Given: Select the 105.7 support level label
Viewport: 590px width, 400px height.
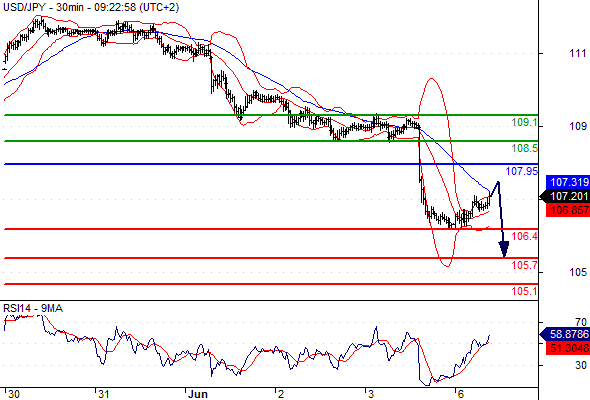Looking at the screenshot, I should pyautogui.click(x=525, y=265).
